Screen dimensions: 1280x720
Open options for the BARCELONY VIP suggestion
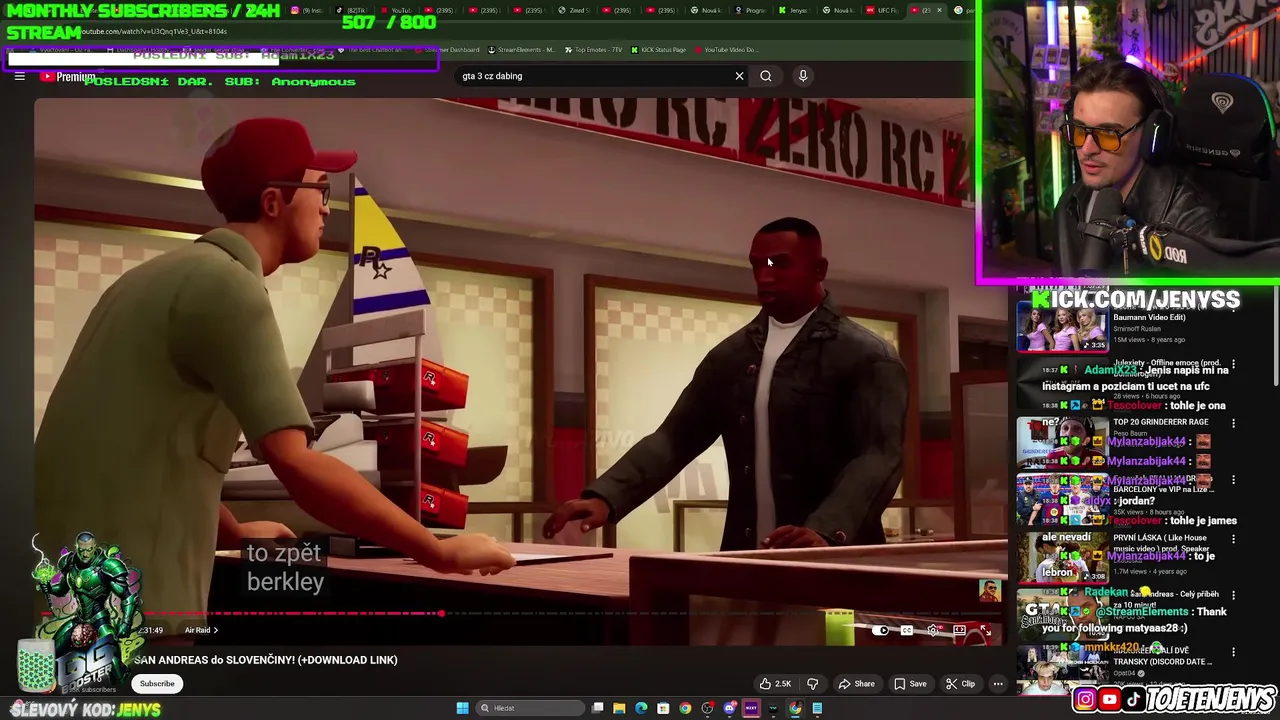1233,480
